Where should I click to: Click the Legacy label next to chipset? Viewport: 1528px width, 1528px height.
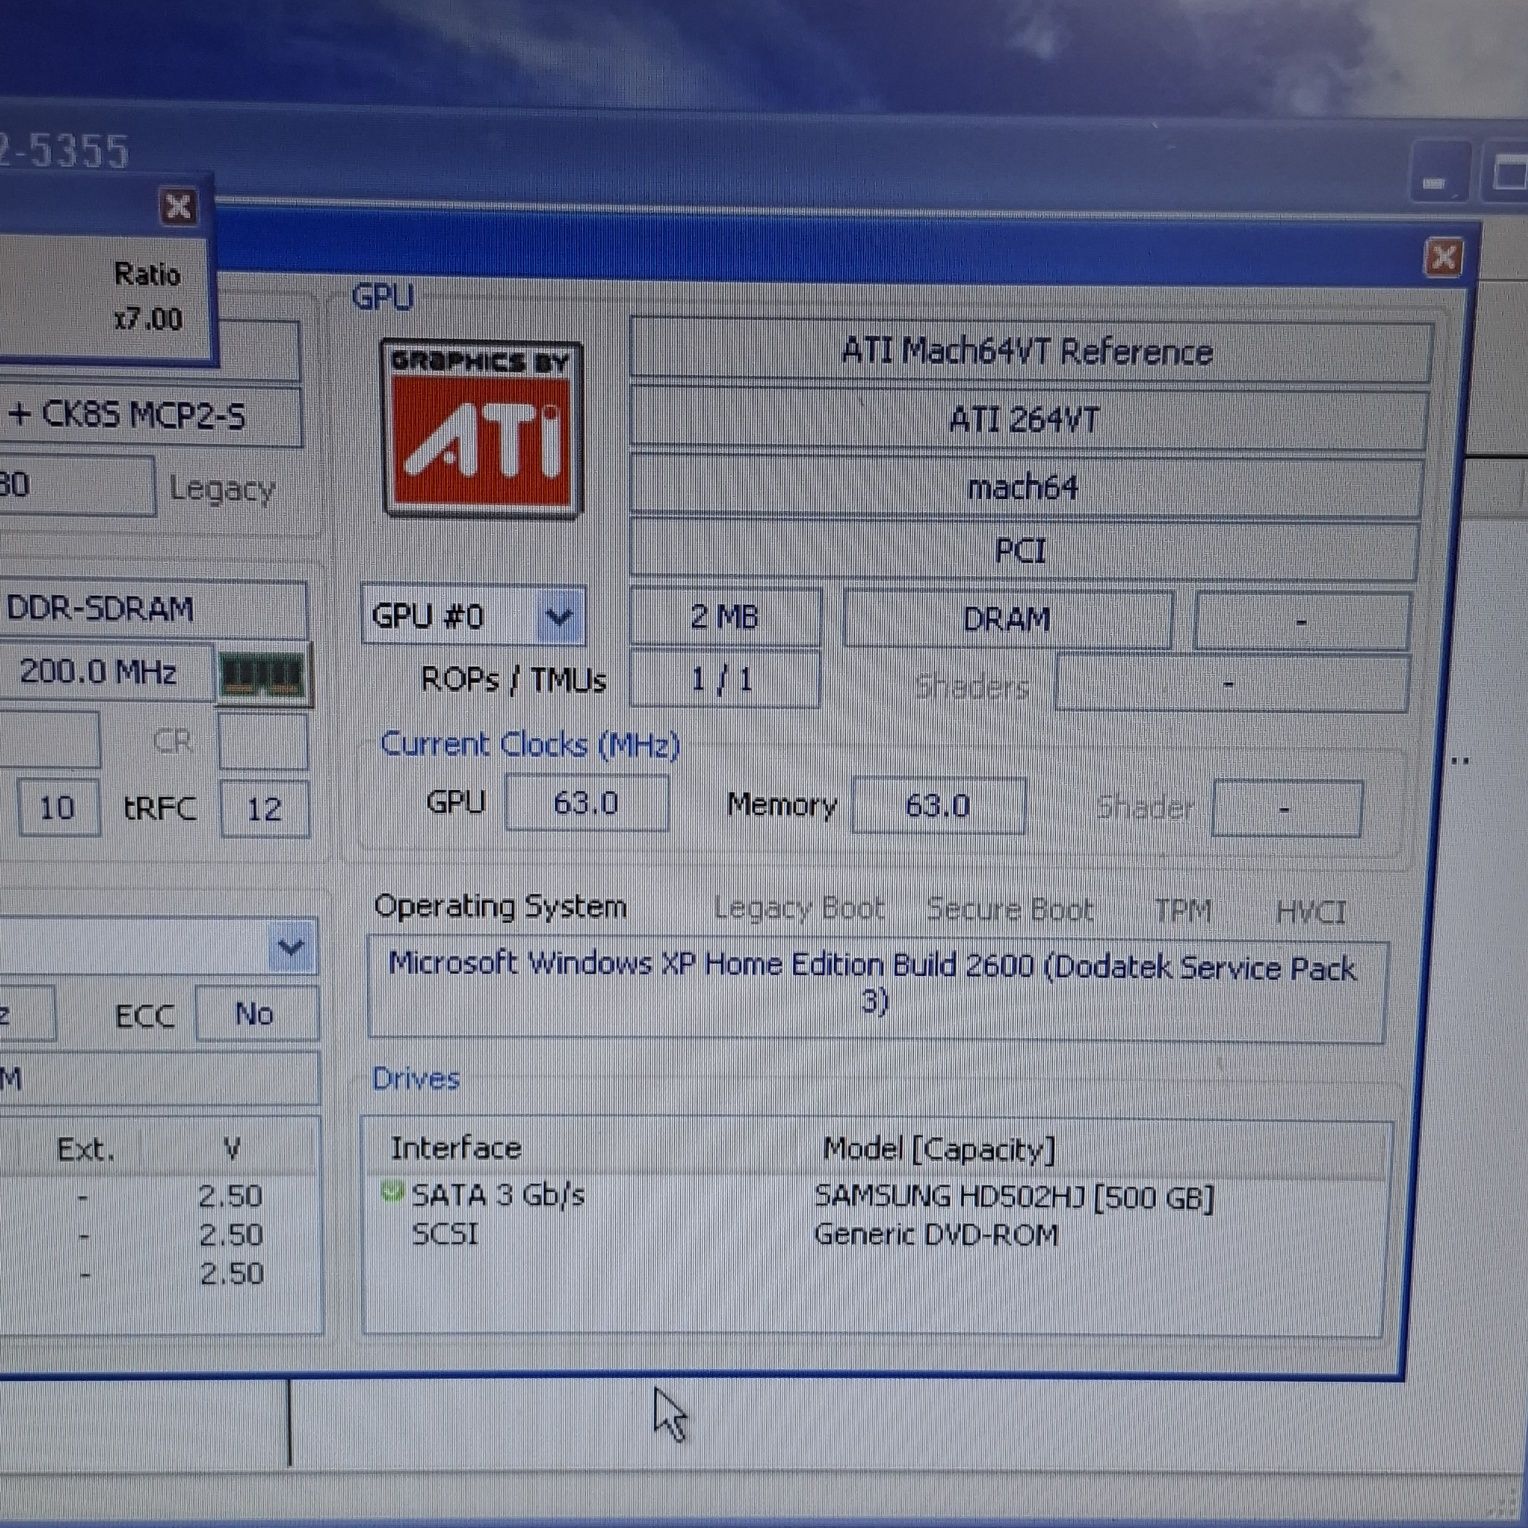click(221, 488)
